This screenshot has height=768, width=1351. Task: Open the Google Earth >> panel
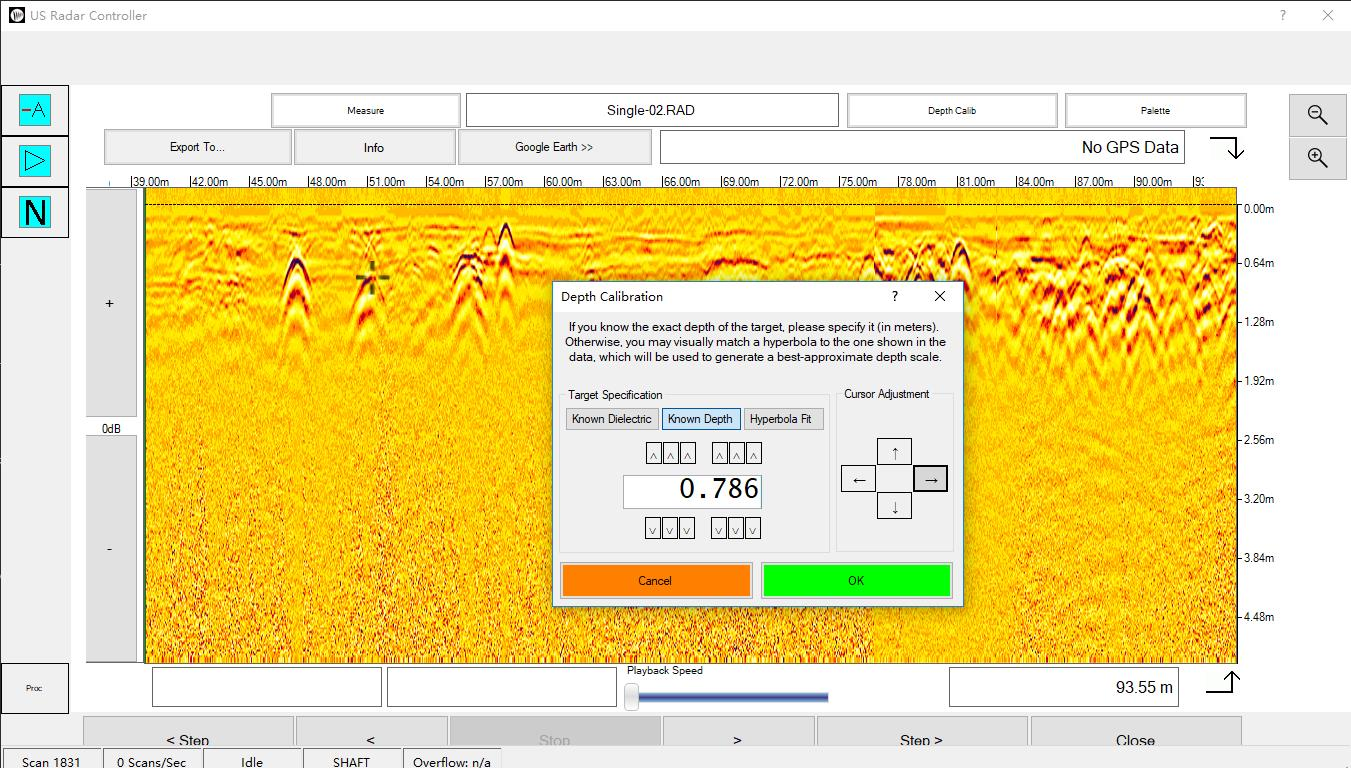554,147
